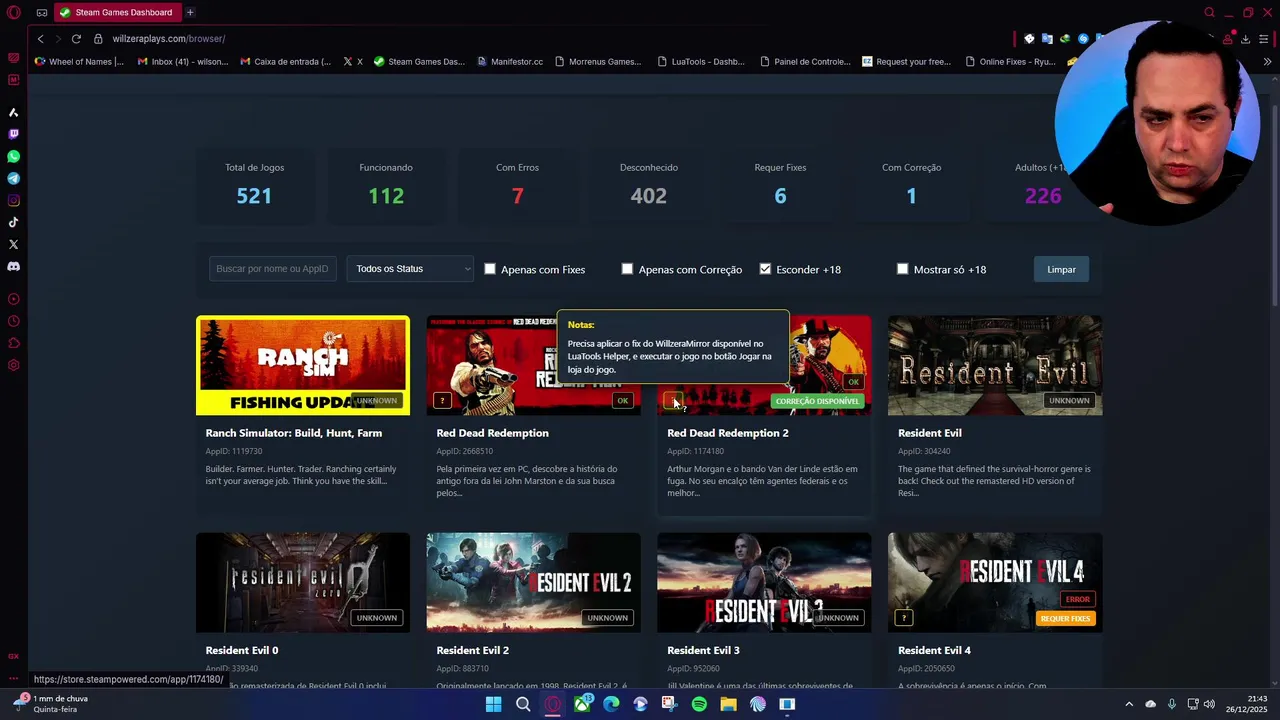Open the weather widget 1 mm de chuva
Image resolution: width=1280 pixels, height=720 pixels.
click(55, 704)
